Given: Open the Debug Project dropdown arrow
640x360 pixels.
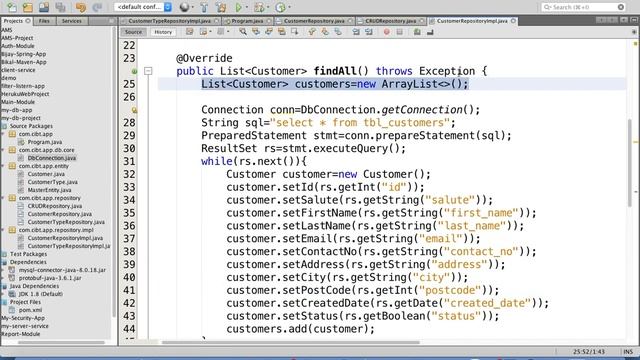Looking at the screenshot, I should (268, 7).
